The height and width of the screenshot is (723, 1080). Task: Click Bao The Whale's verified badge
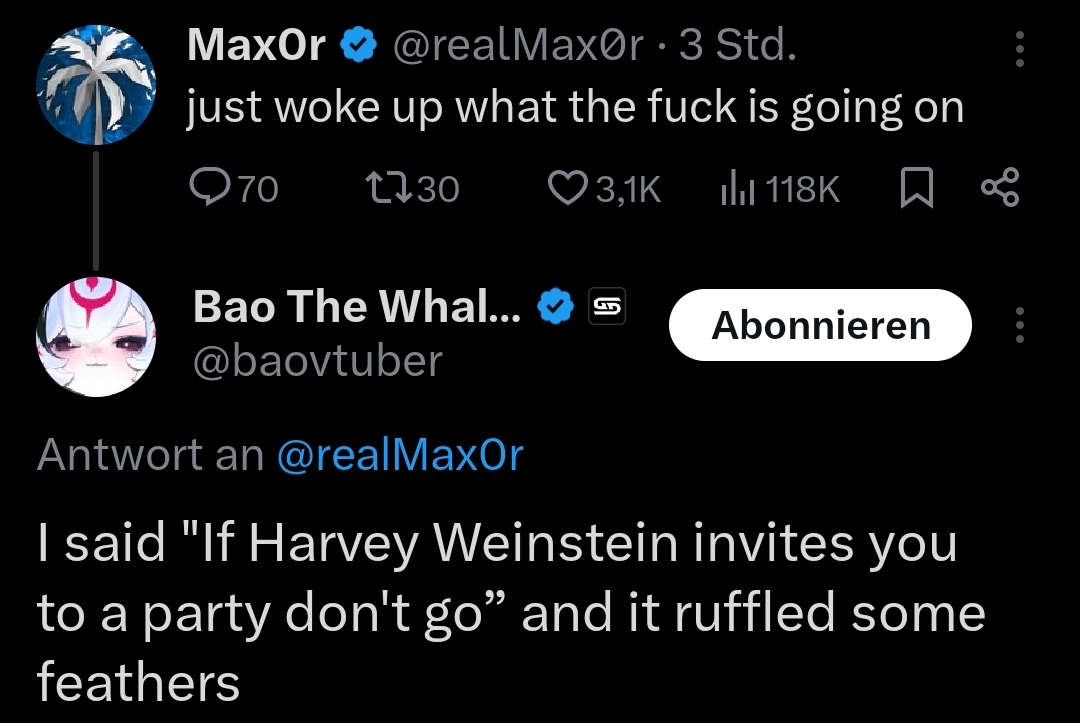tap(555, 307)
